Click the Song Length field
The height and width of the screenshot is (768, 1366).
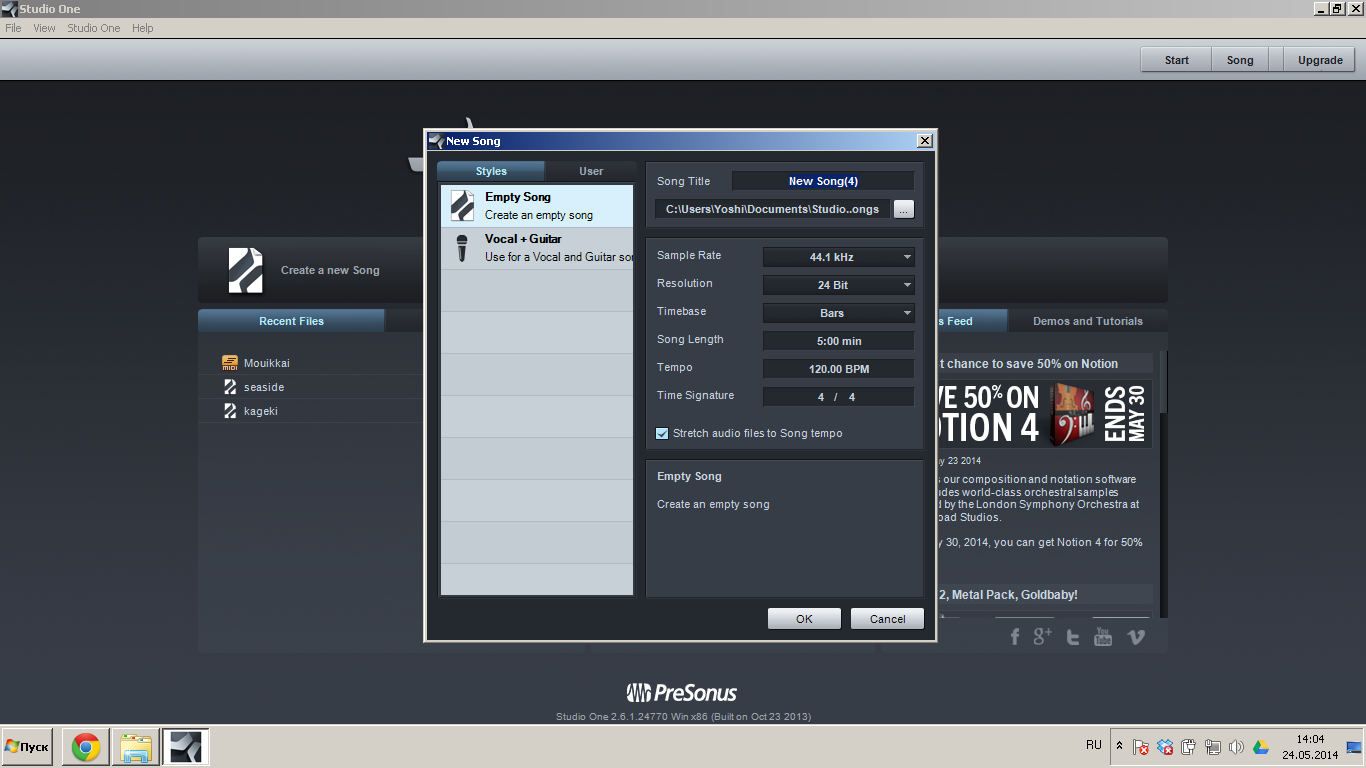pos(838,341)
